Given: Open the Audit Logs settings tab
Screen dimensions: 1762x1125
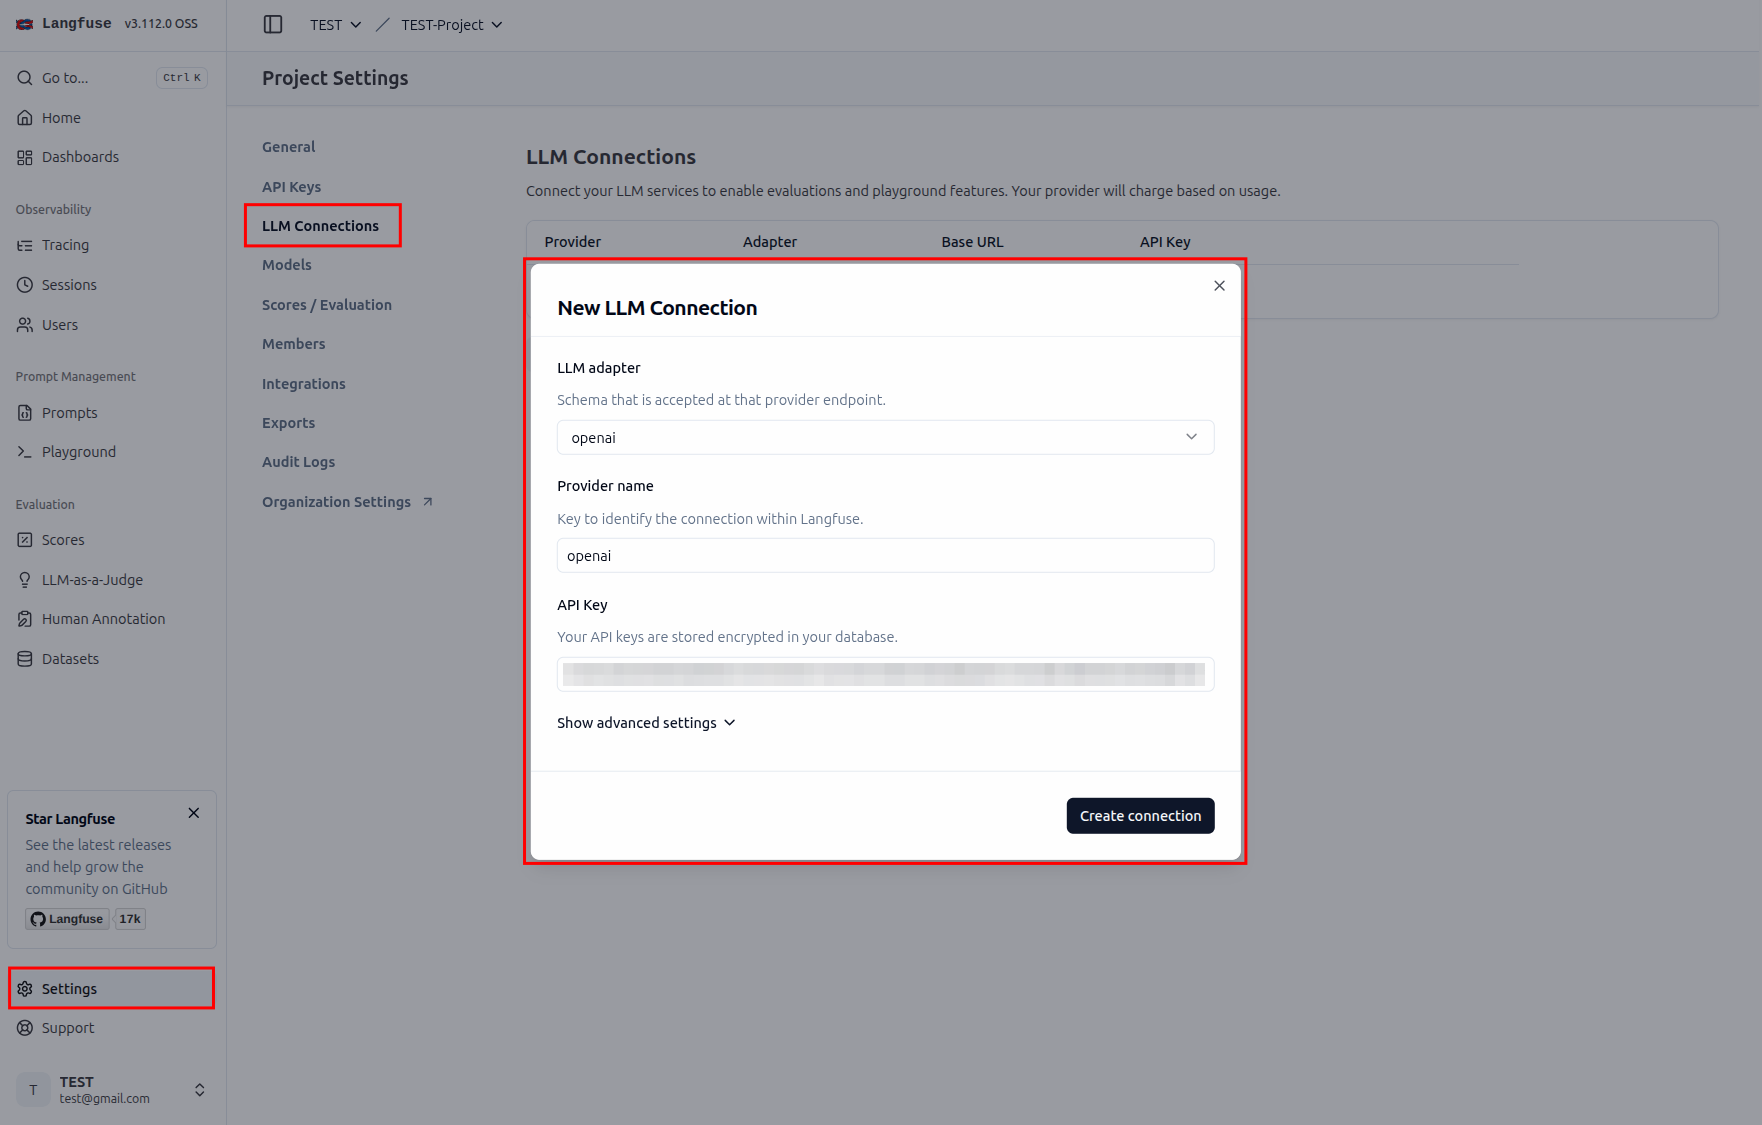Looking at the screenshot, I should (x=298, y=462).
